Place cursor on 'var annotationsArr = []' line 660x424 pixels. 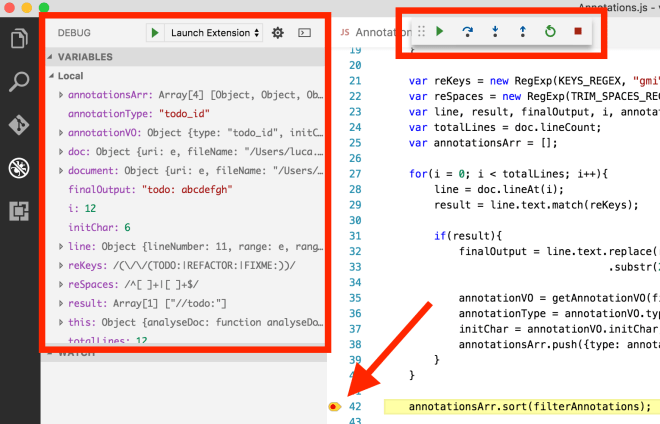(x=483, y=143)
